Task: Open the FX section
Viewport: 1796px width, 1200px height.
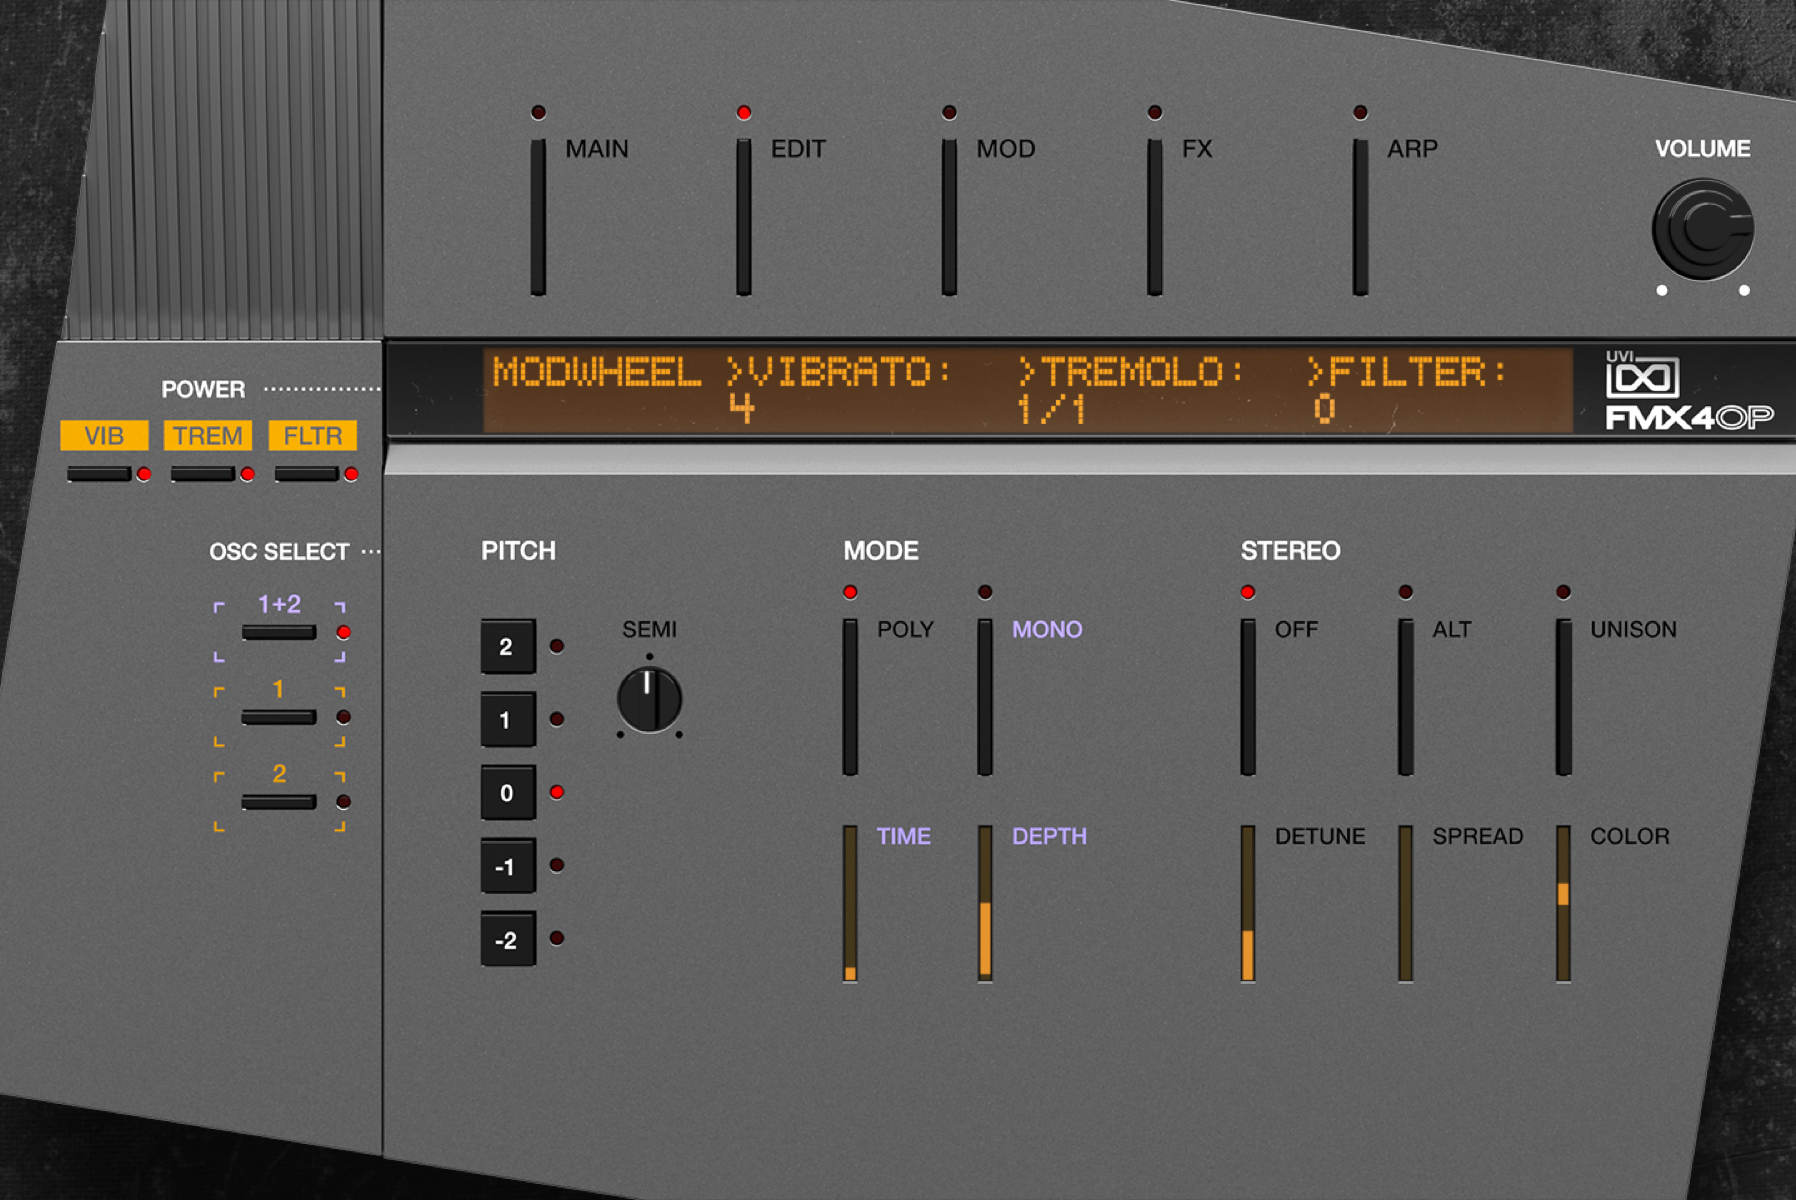Action: [x=1157, y=215]
